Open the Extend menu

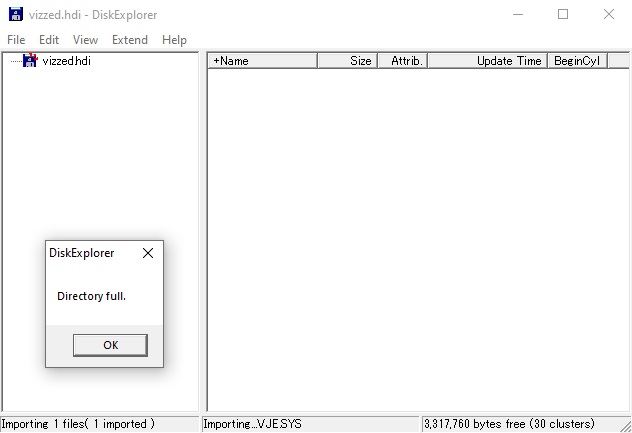pyautogui.click(x=130, y=40)
